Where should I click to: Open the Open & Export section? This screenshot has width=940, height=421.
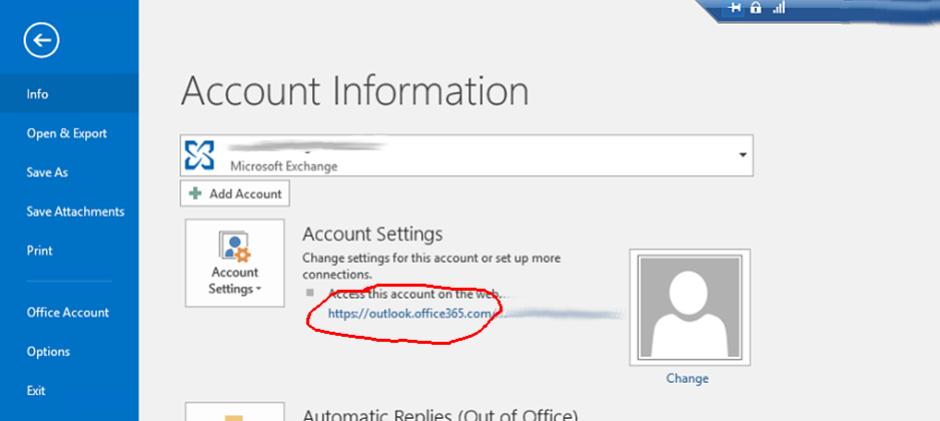coord(66,133)
